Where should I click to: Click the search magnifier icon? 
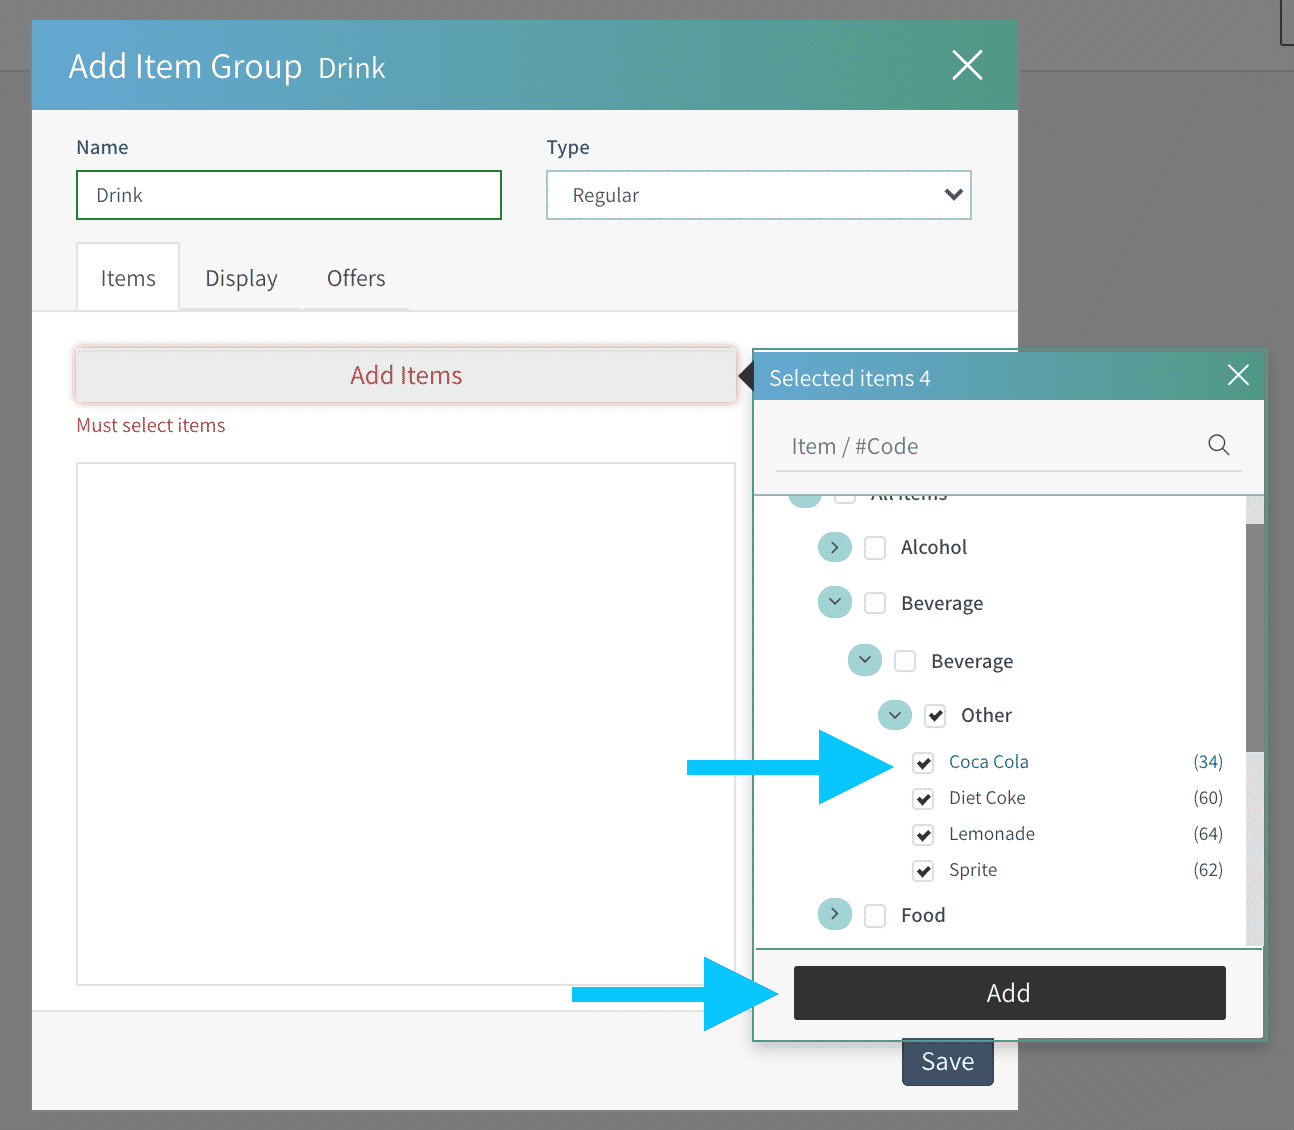point(1218,445)
